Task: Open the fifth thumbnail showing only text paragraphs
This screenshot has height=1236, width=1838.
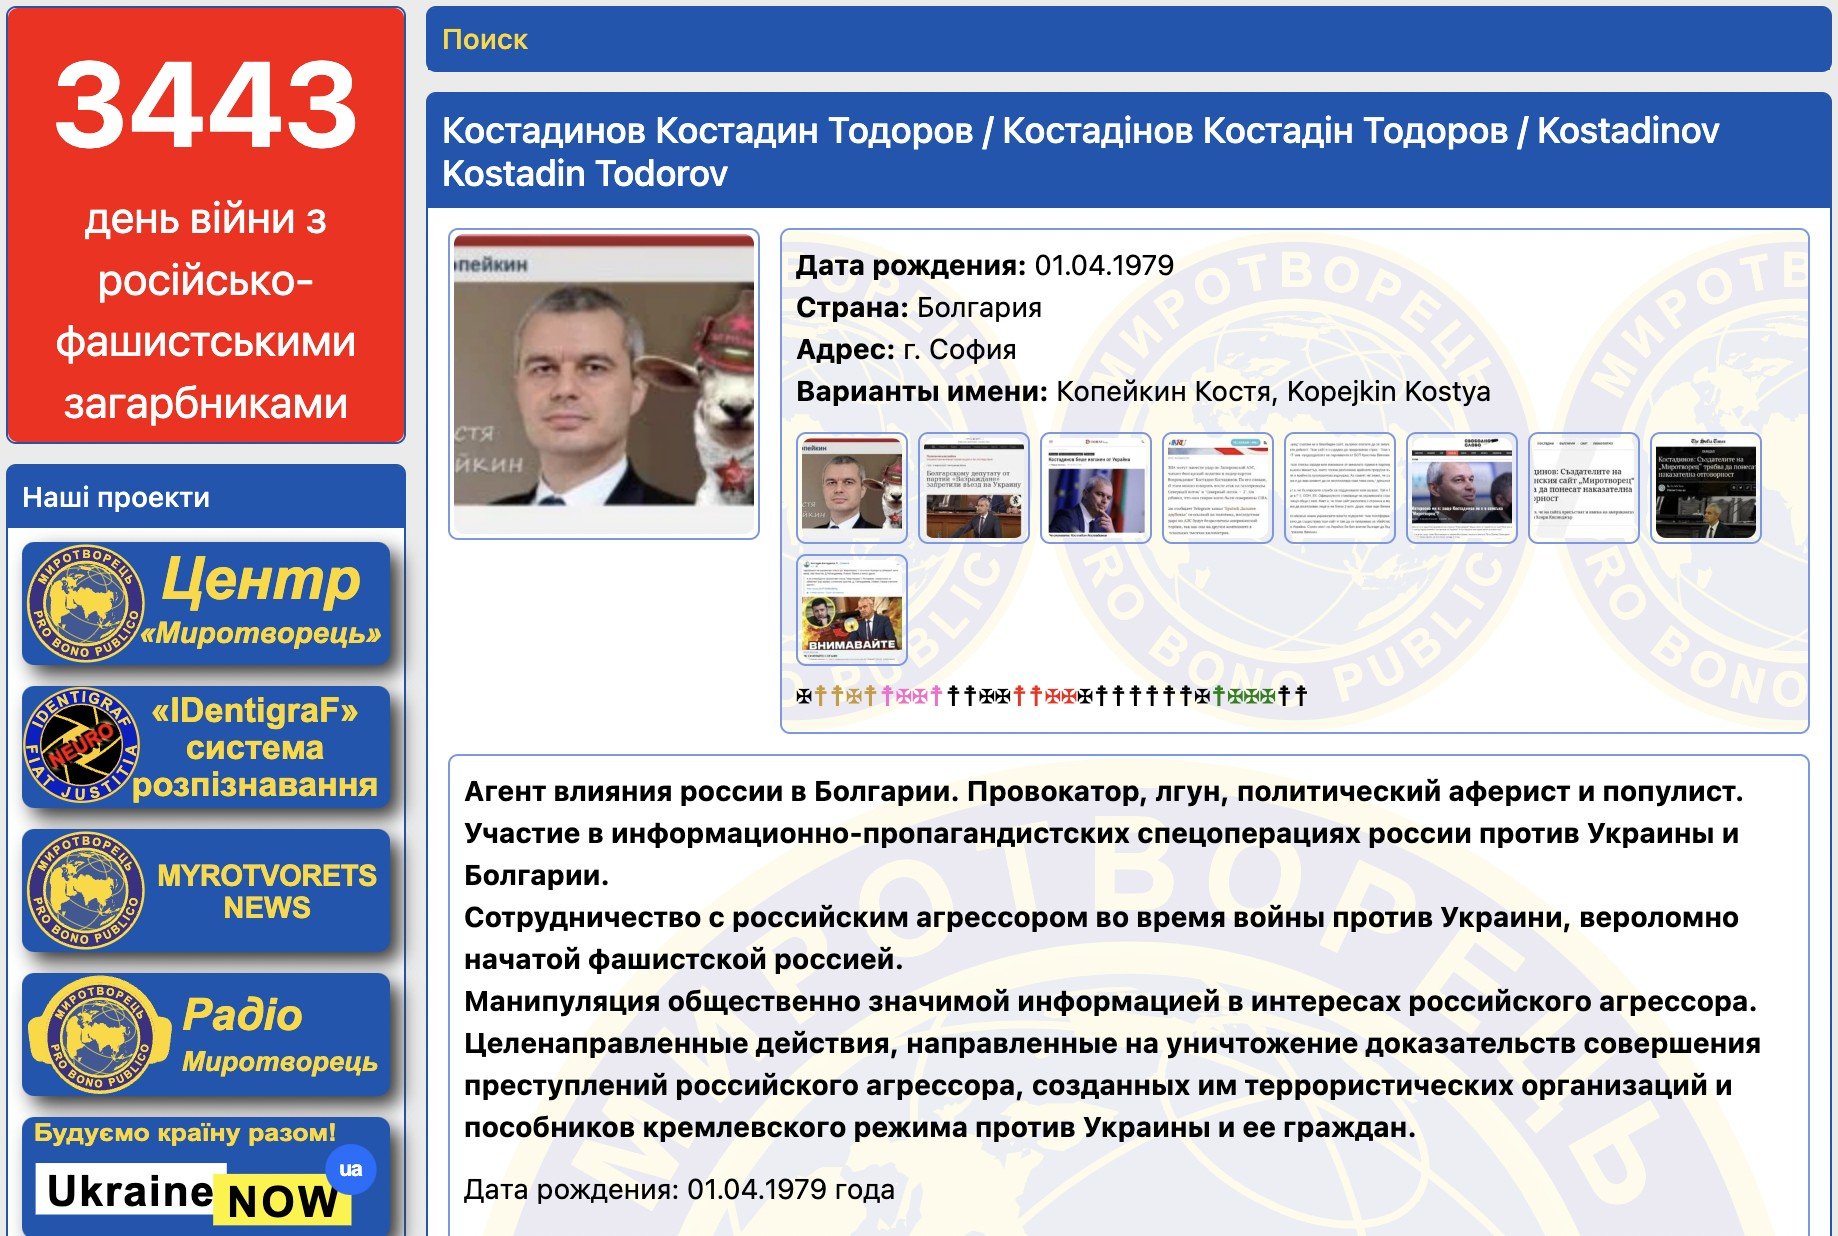Action: [x=1340, y=488]
